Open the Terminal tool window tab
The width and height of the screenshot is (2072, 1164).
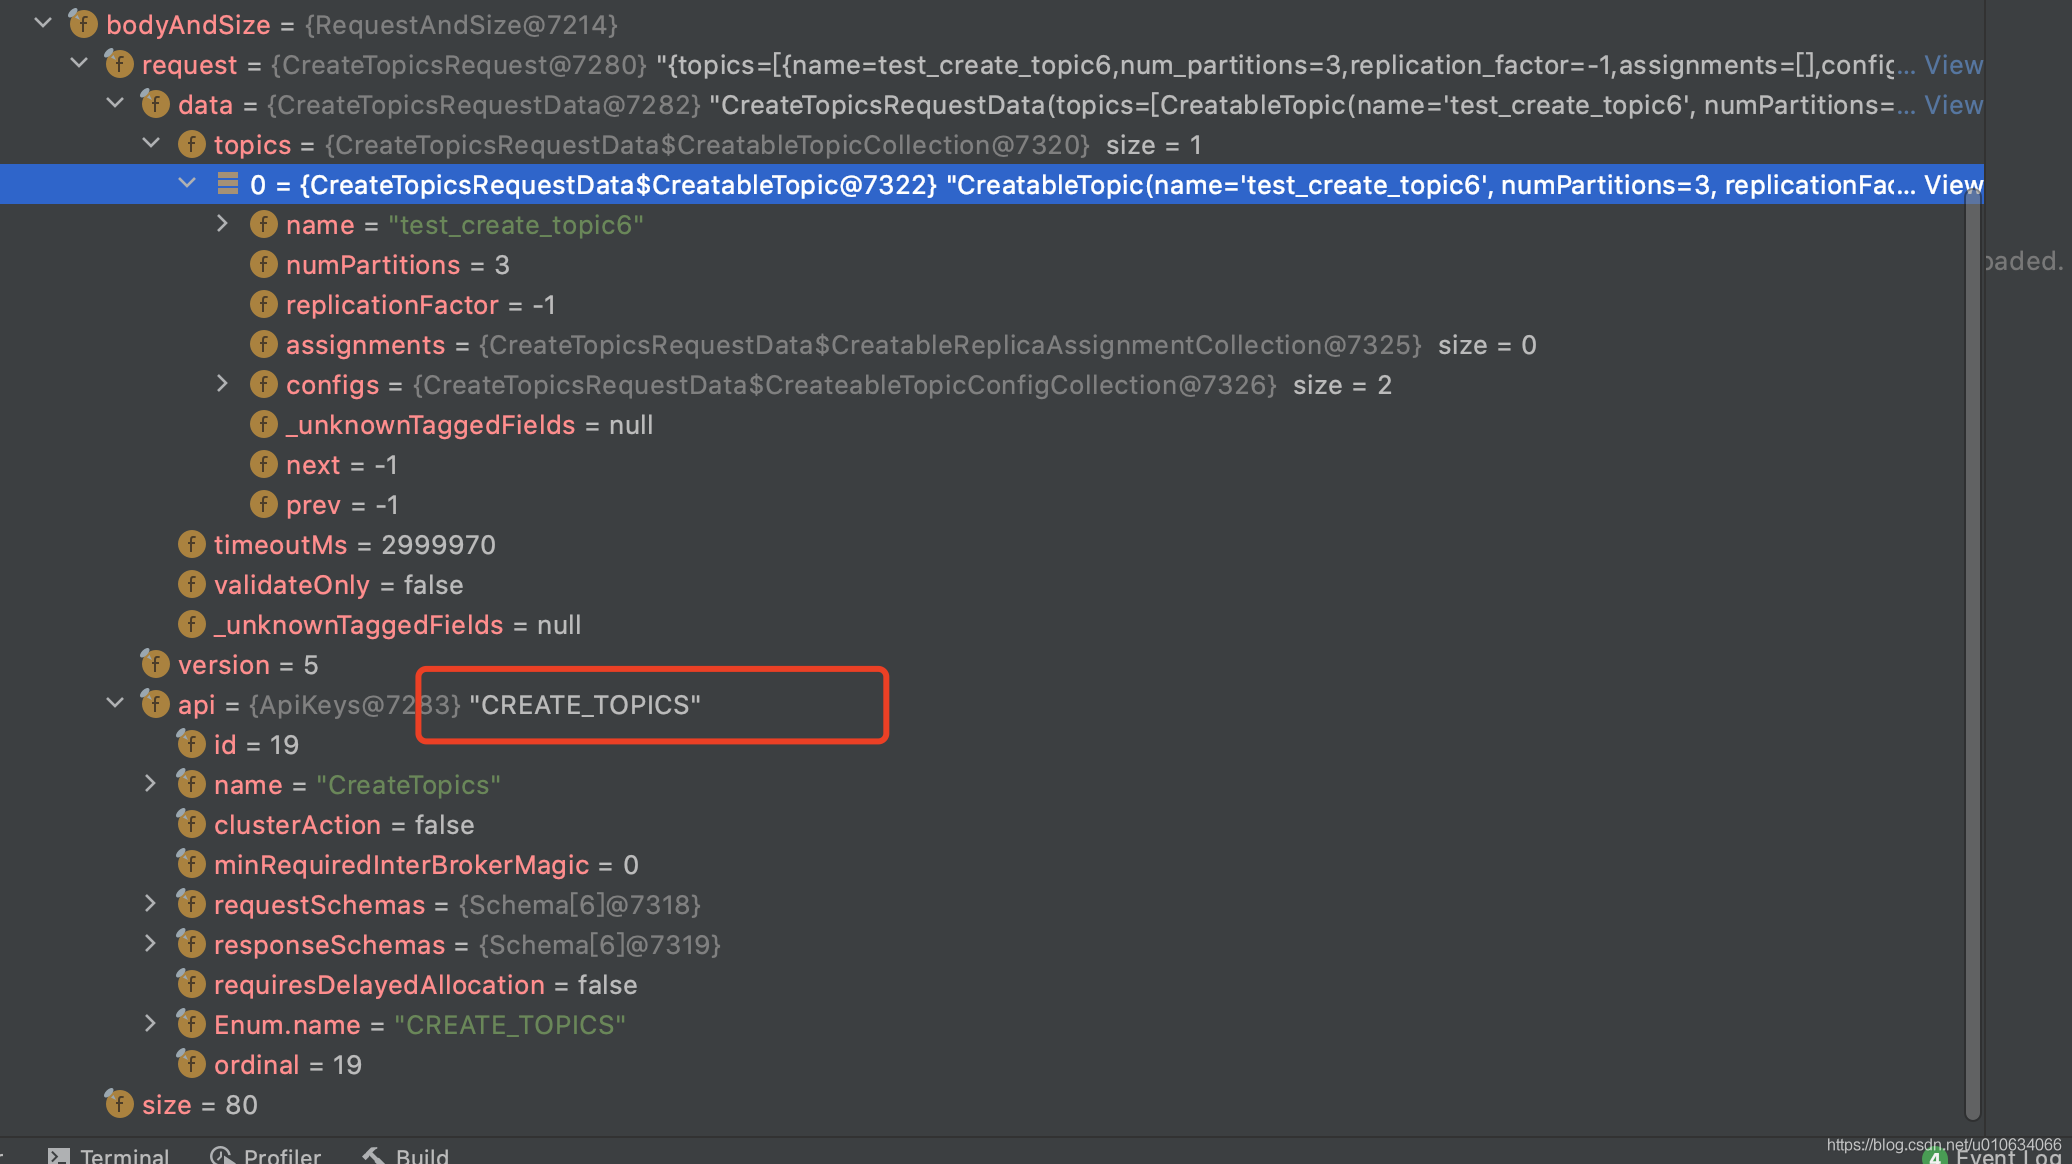108,1155
